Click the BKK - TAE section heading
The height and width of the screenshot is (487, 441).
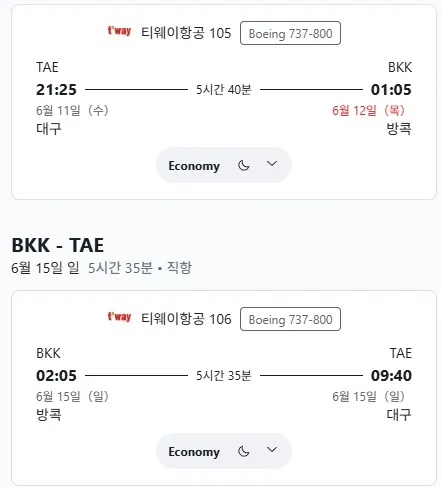pos(58,245)
